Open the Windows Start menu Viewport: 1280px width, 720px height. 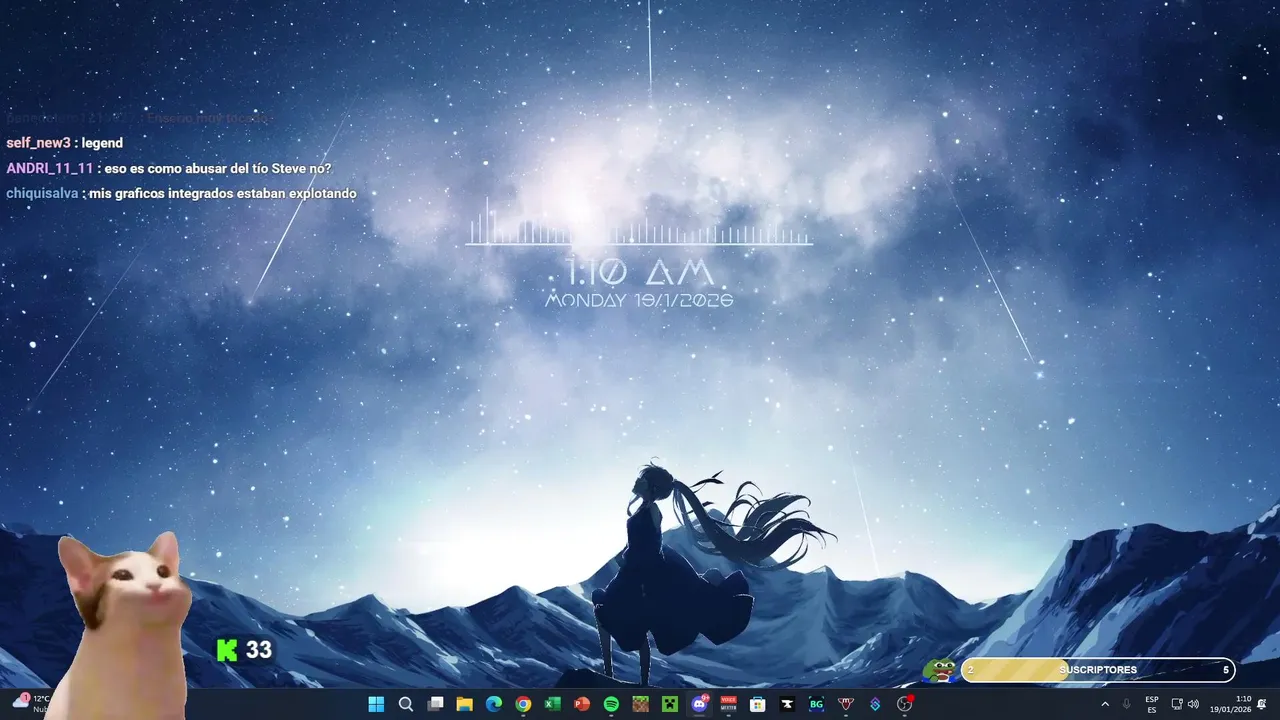tap(376, 704)
